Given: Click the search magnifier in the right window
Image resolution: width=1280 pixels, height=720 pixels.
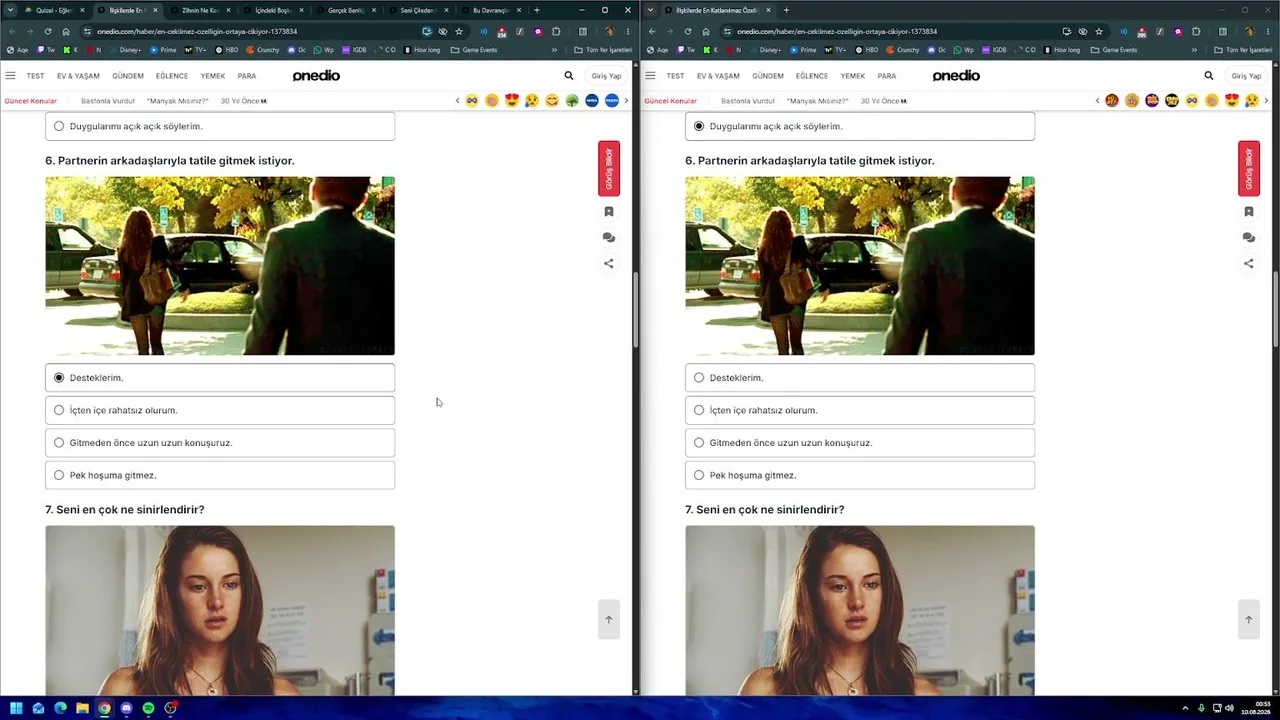Looking at the screenshot, I should pyautogui.click(x=1209, y=76).
